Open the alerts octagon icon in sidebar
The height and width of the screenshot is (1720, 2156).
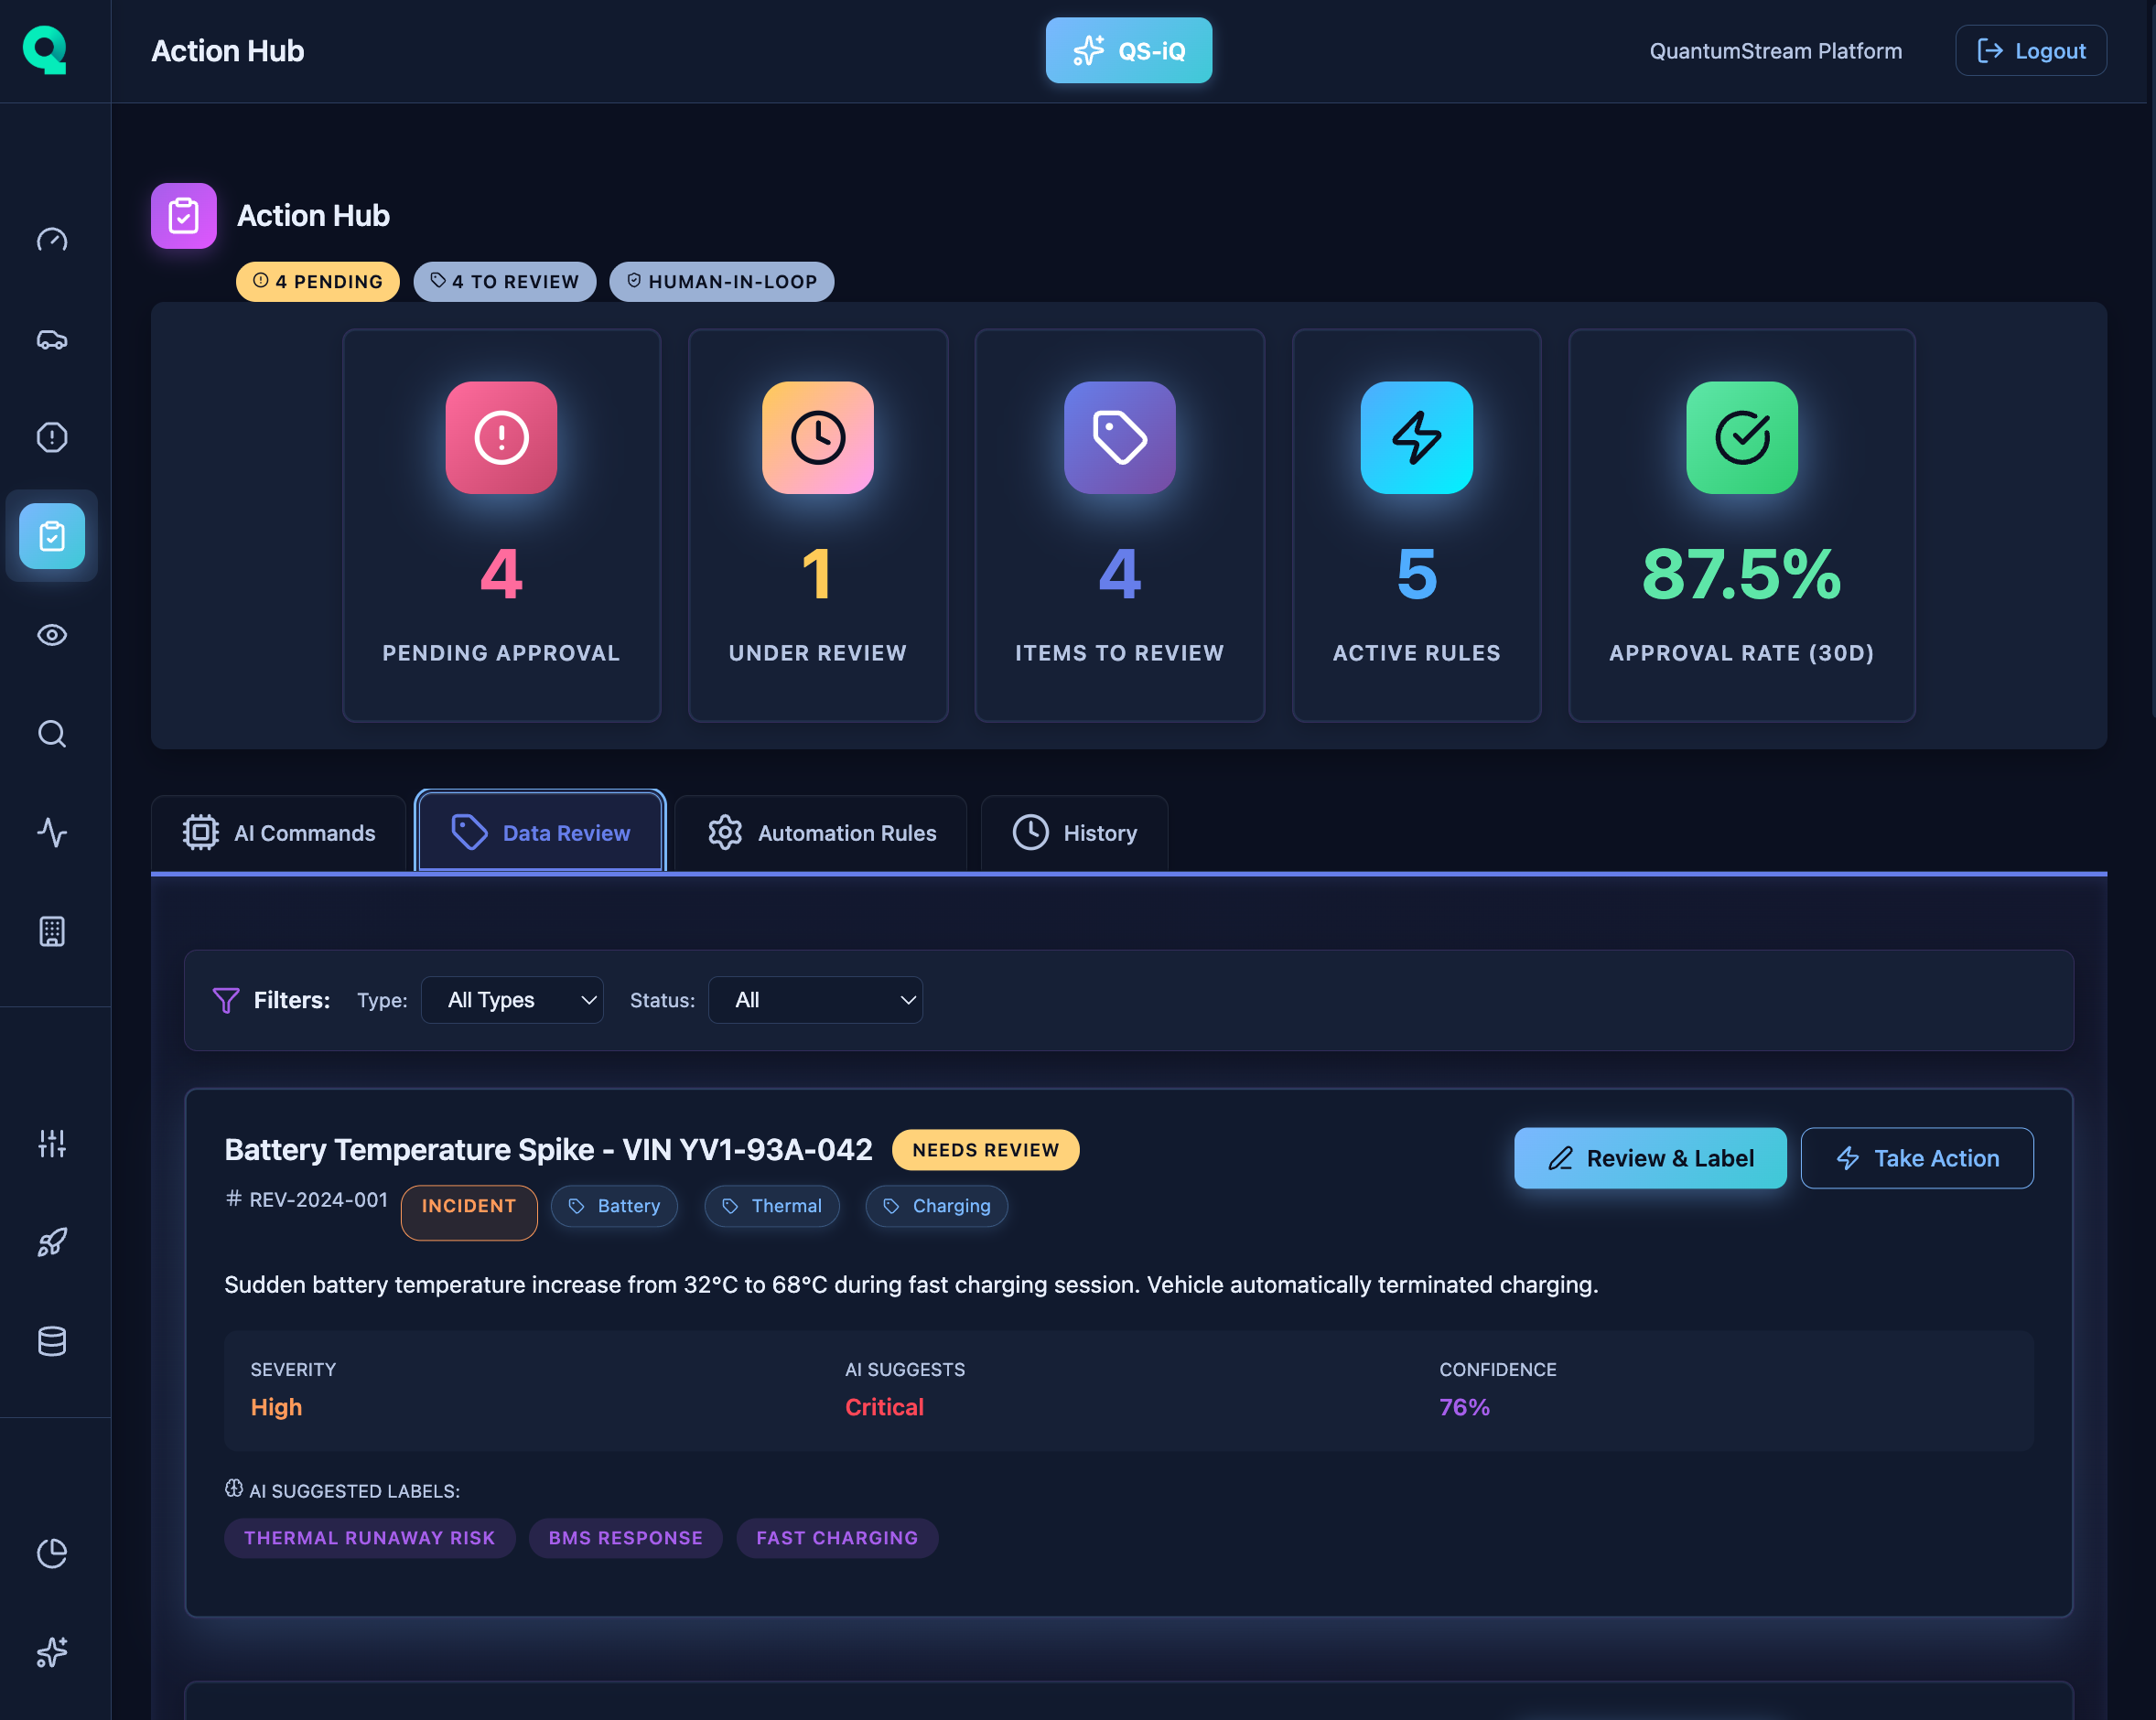(x=51, y=436)
